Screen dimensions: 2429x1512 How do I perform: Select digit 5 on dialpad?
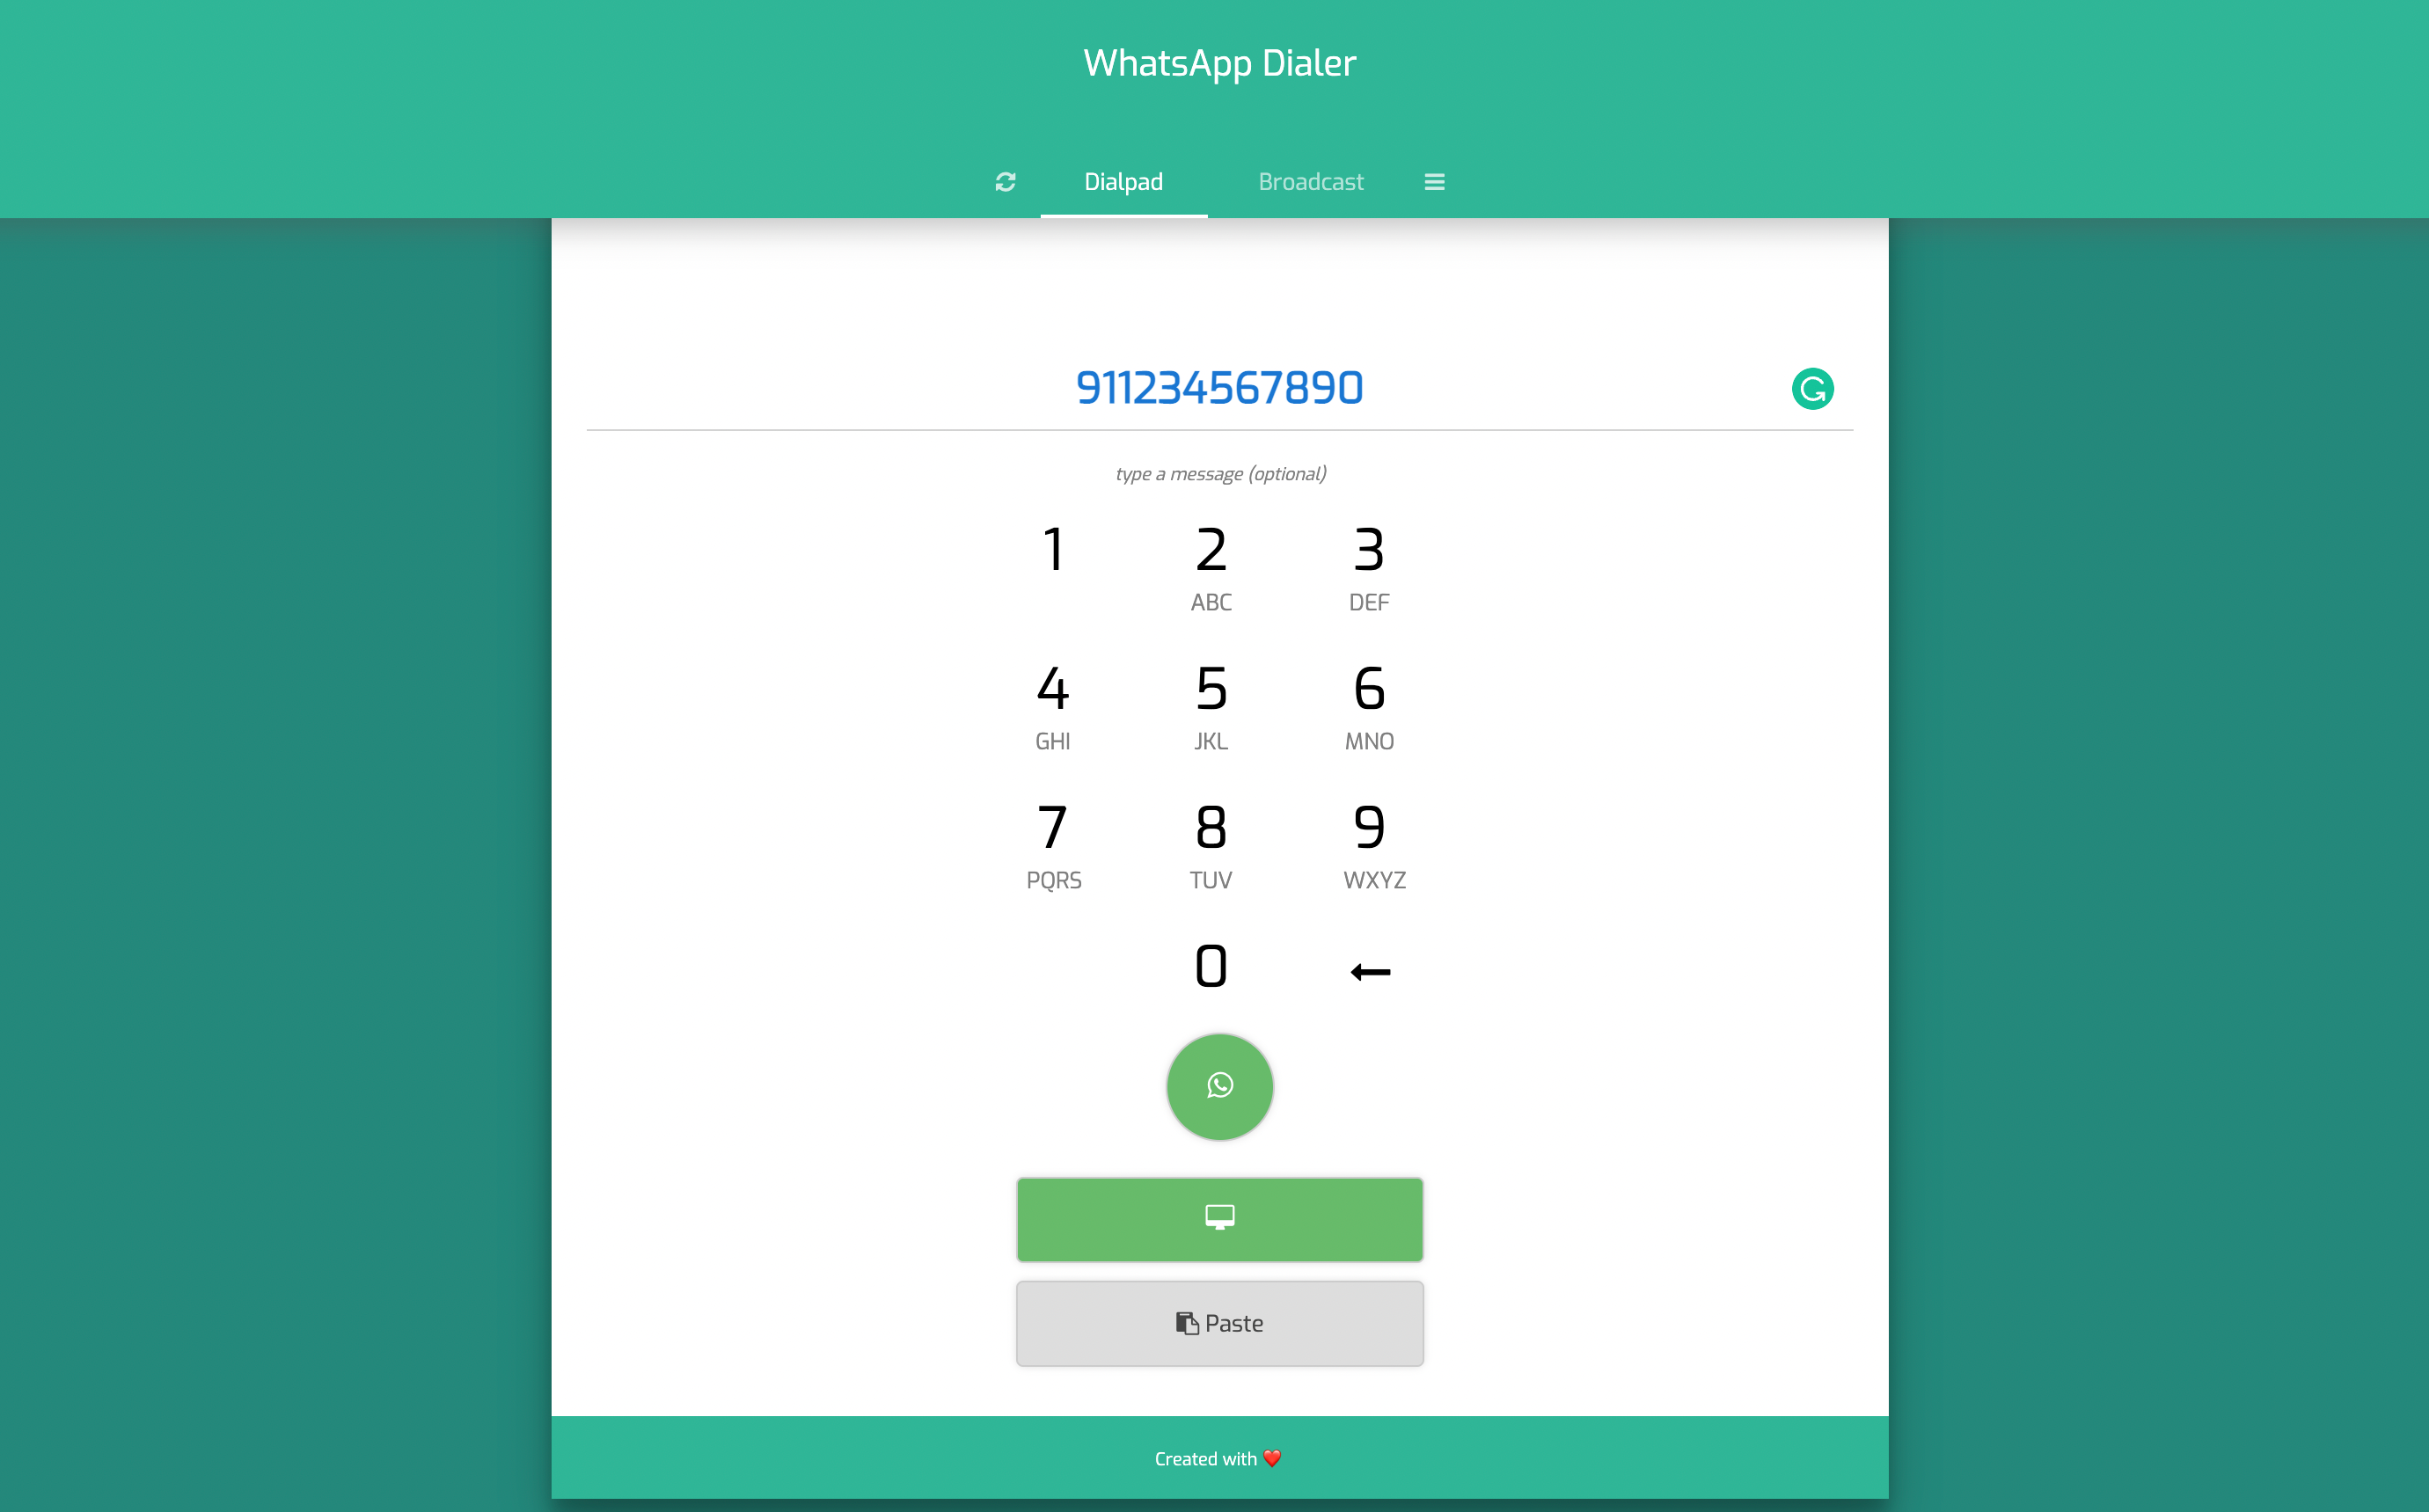click(x=1210, y=688)
